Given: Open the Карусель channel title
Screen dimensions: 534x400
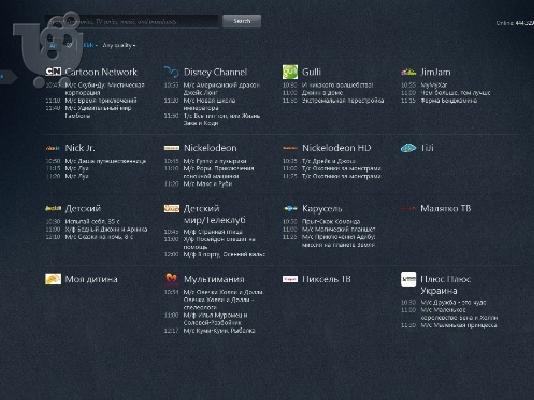Looking at the screenshot, I should pos(322,208).
